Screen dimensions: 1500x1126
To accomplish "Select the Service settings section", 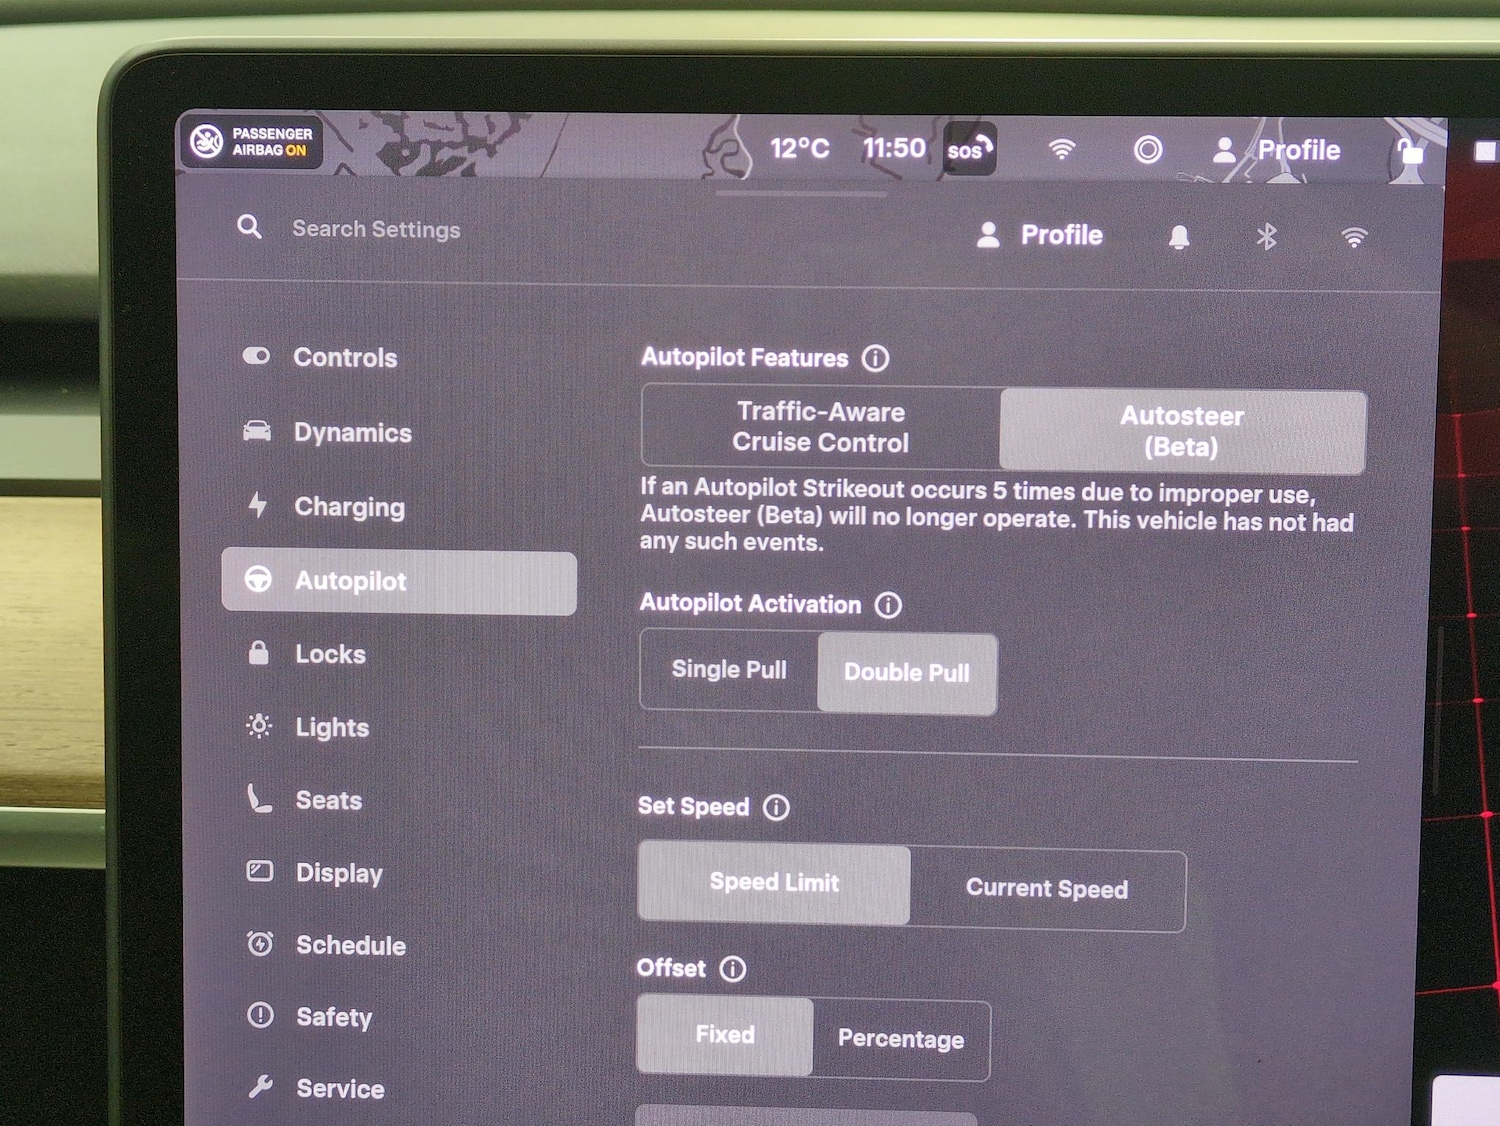I will [x=339, y=1088].
